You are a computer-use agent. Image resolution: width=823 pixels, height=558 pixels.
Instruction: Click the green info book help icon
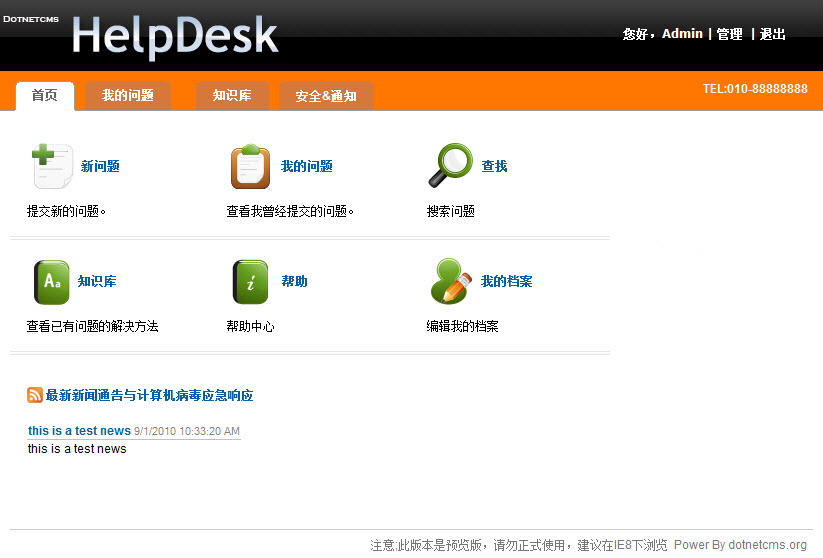pos(250,282)
